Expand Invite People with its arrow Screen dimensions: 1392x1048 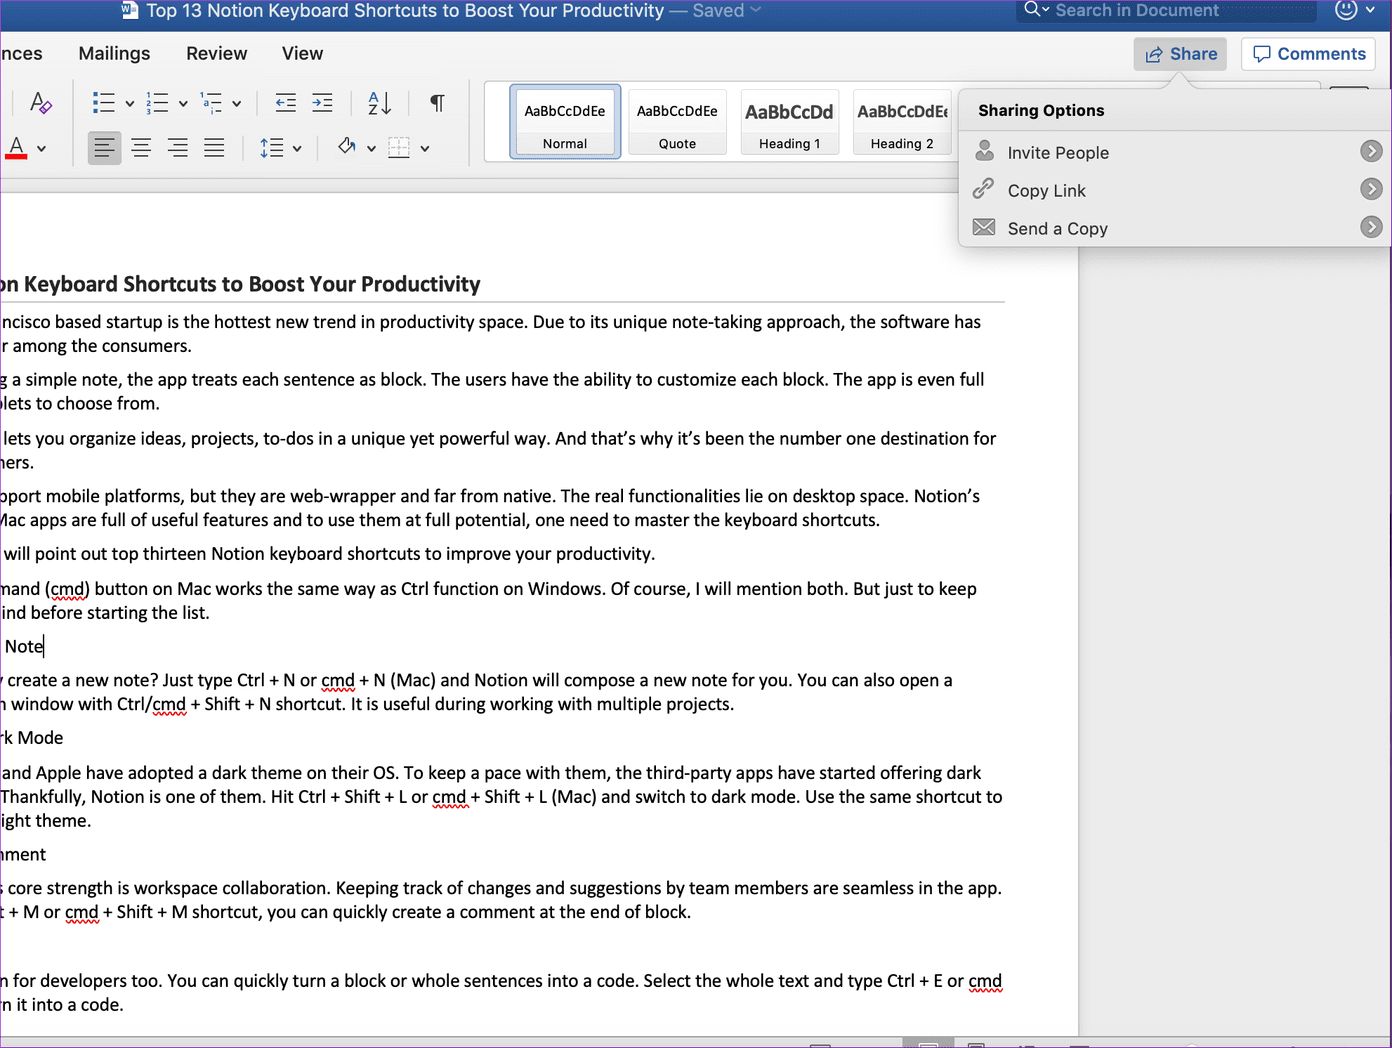click(x=1371, y=151)
